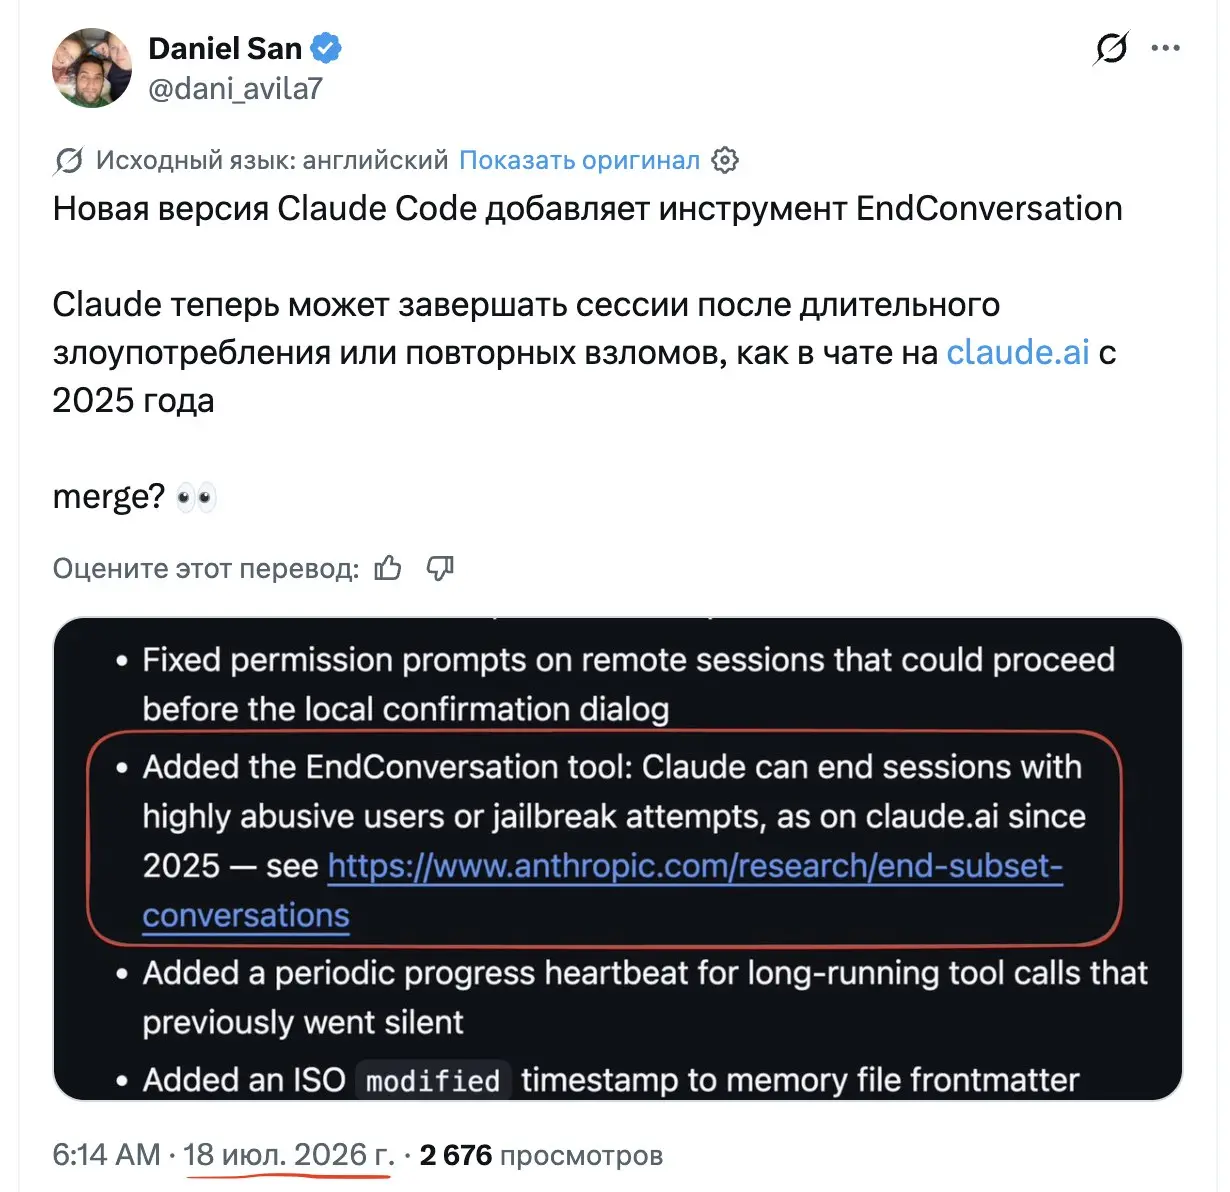1230x1192 pixels.
Task: Open Daniel San's profile avatar
Action: (x=92, y=67)
